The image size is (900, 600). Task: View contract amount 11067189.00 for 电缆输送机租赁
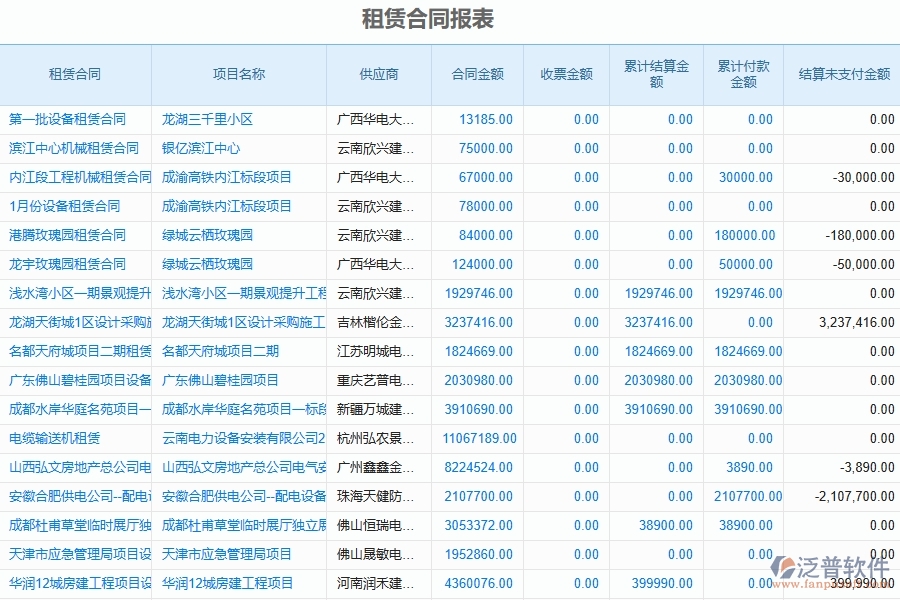click(482, 438)
